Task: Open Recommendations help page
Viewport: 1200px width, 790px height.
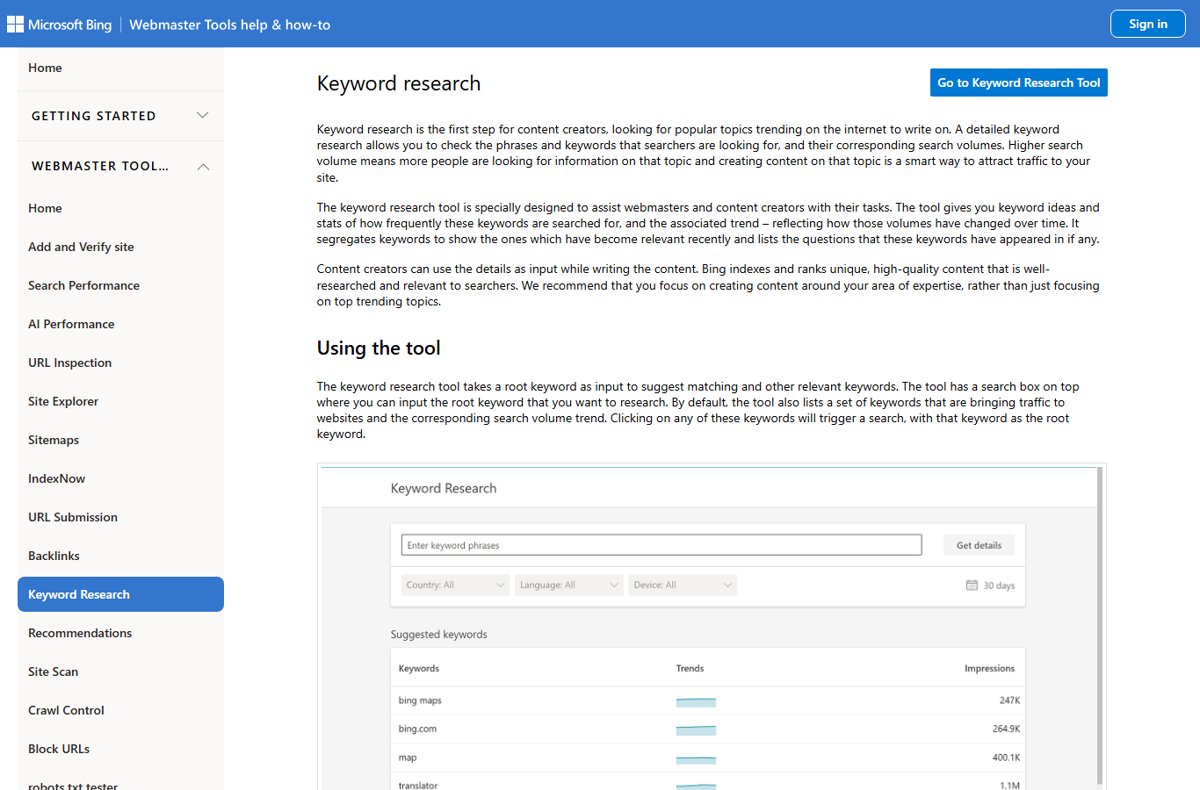Action: pyautogui.click(x=80, y=633)
